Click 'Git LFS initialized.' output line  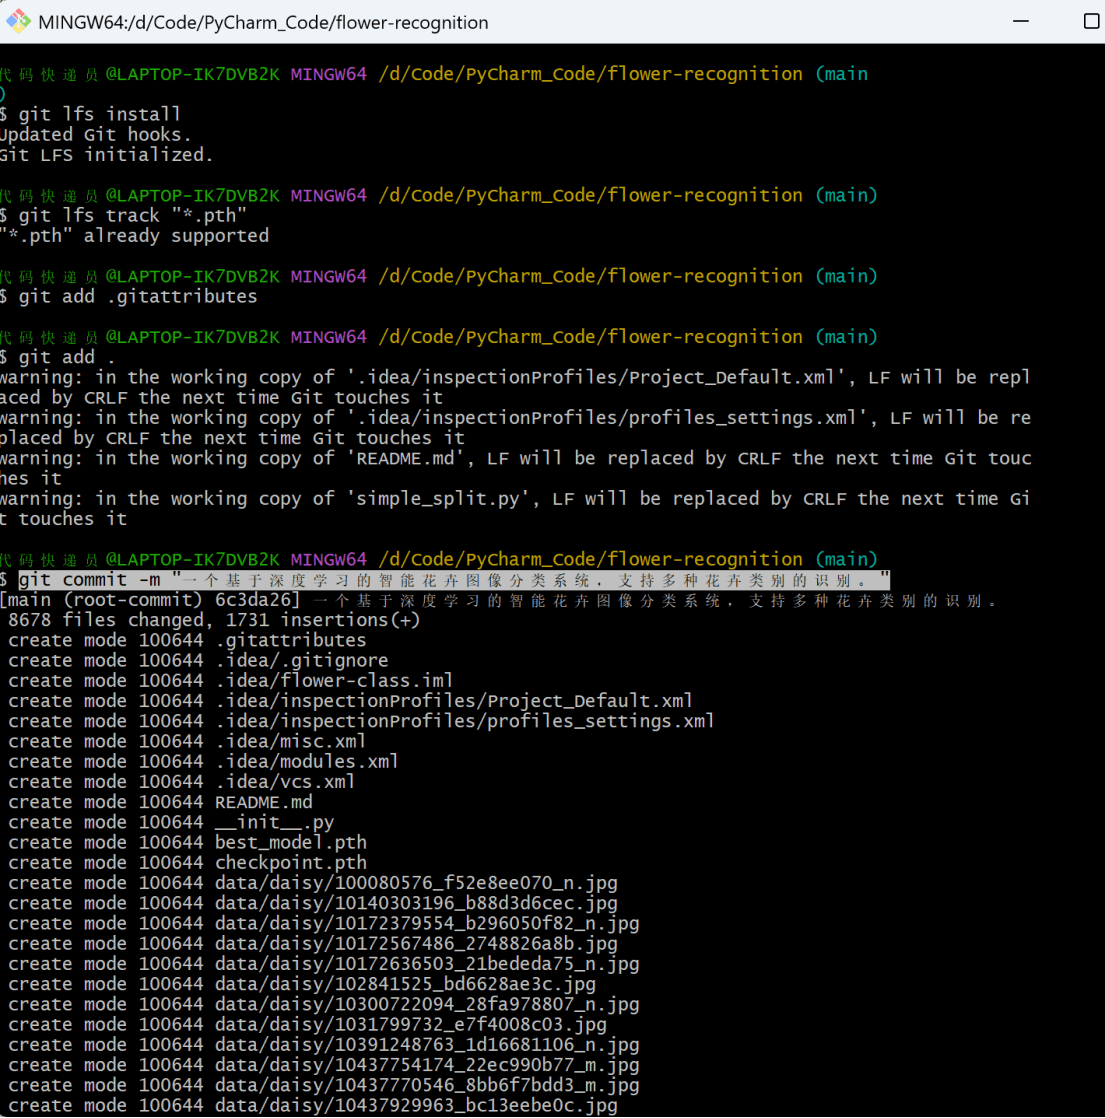point(106,155)
